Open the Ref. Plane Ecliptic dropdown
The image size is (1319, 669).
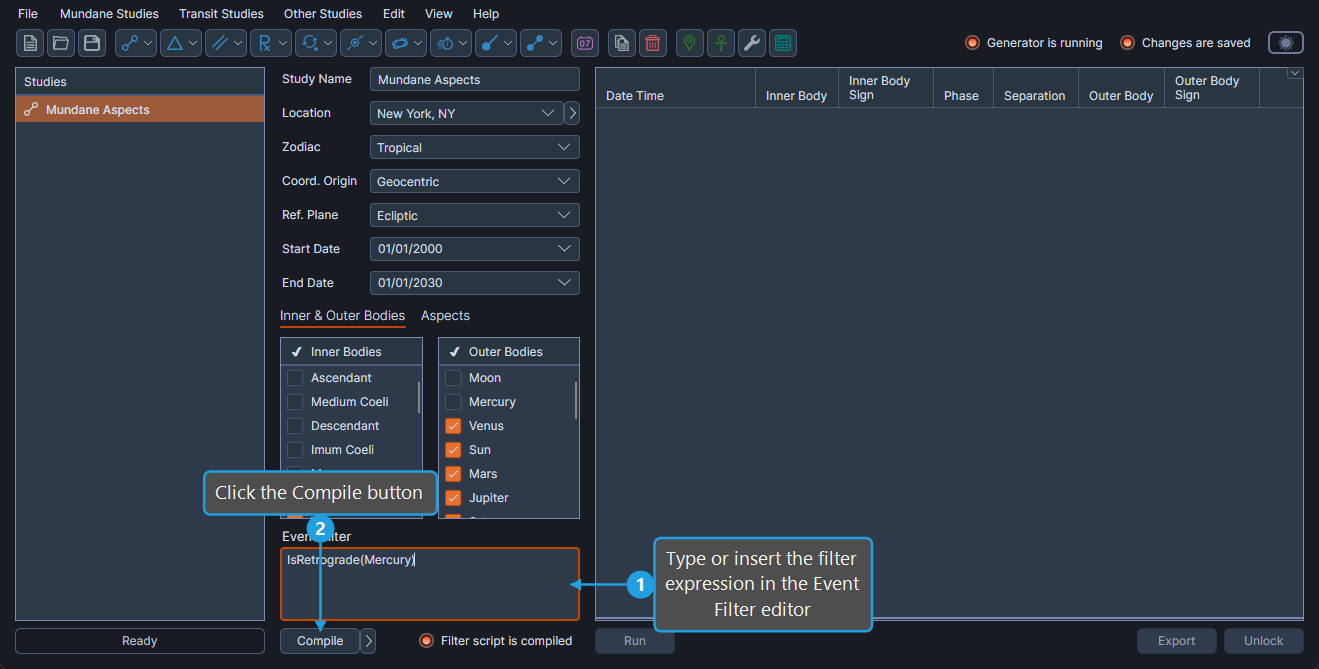tap(475, 215)
